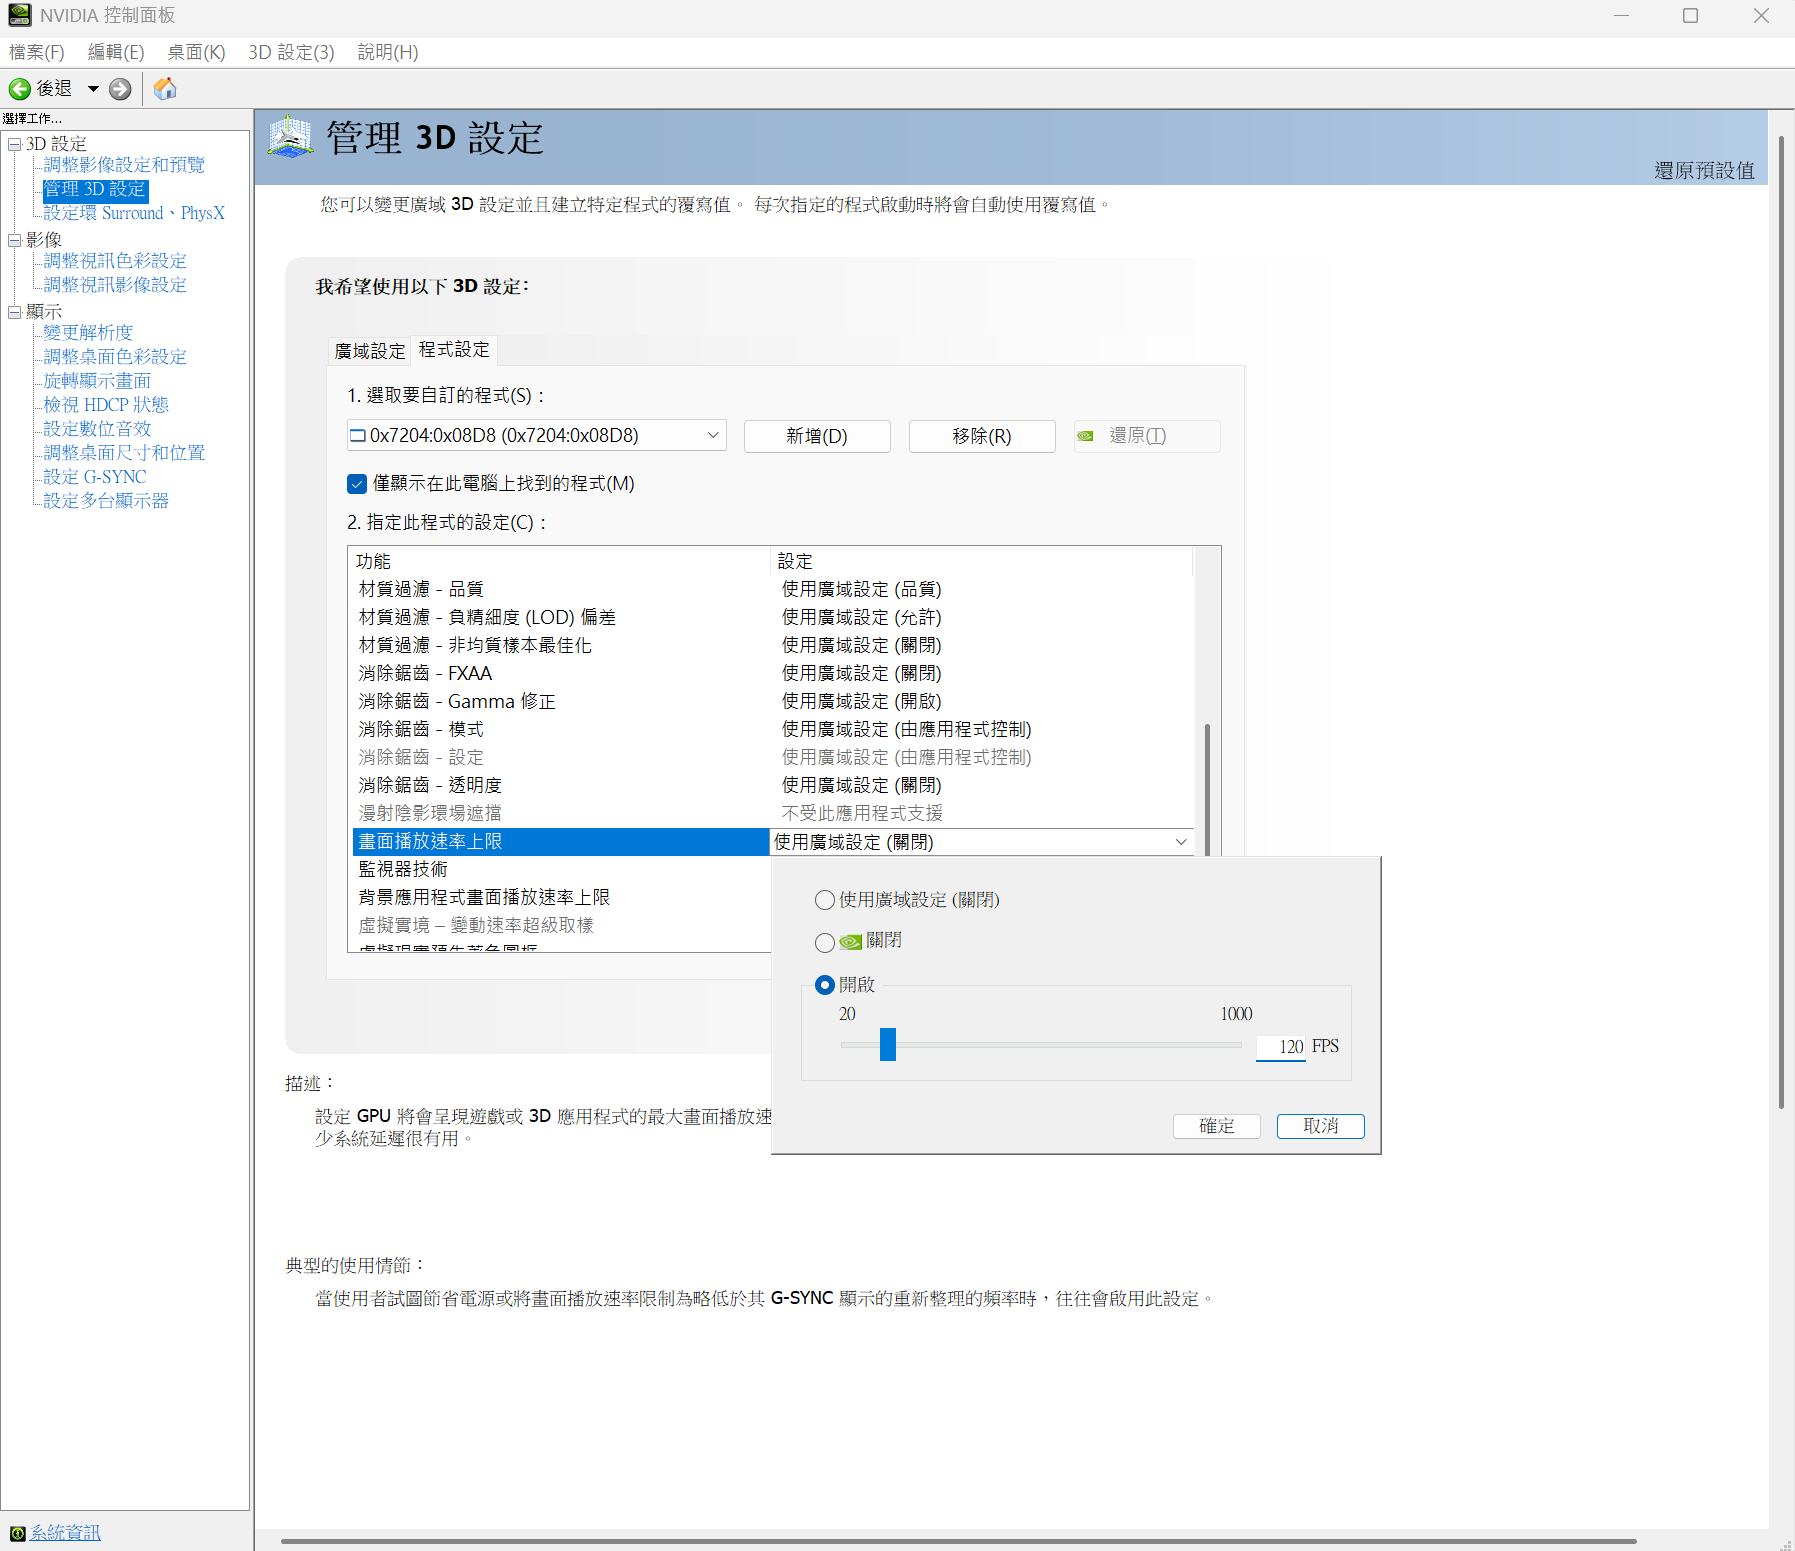Open the 3D 設定(3) menu
This screenshot has width=1795, height=1551.
coord(291,52)
